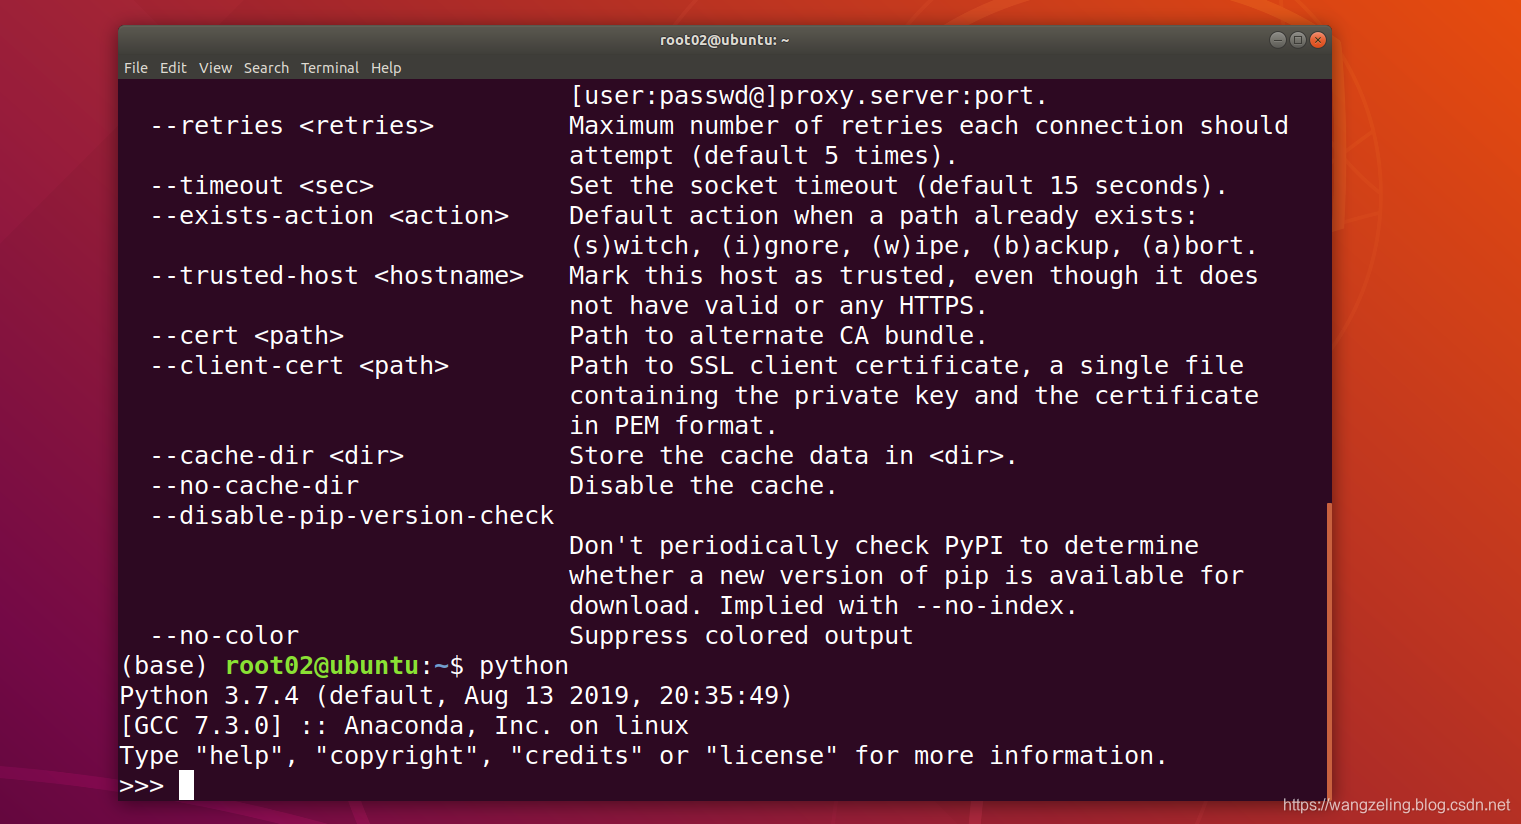Click the '--client-cert <path>' option text
This screenshot has width=1521, height=824.
pos(300,366)
